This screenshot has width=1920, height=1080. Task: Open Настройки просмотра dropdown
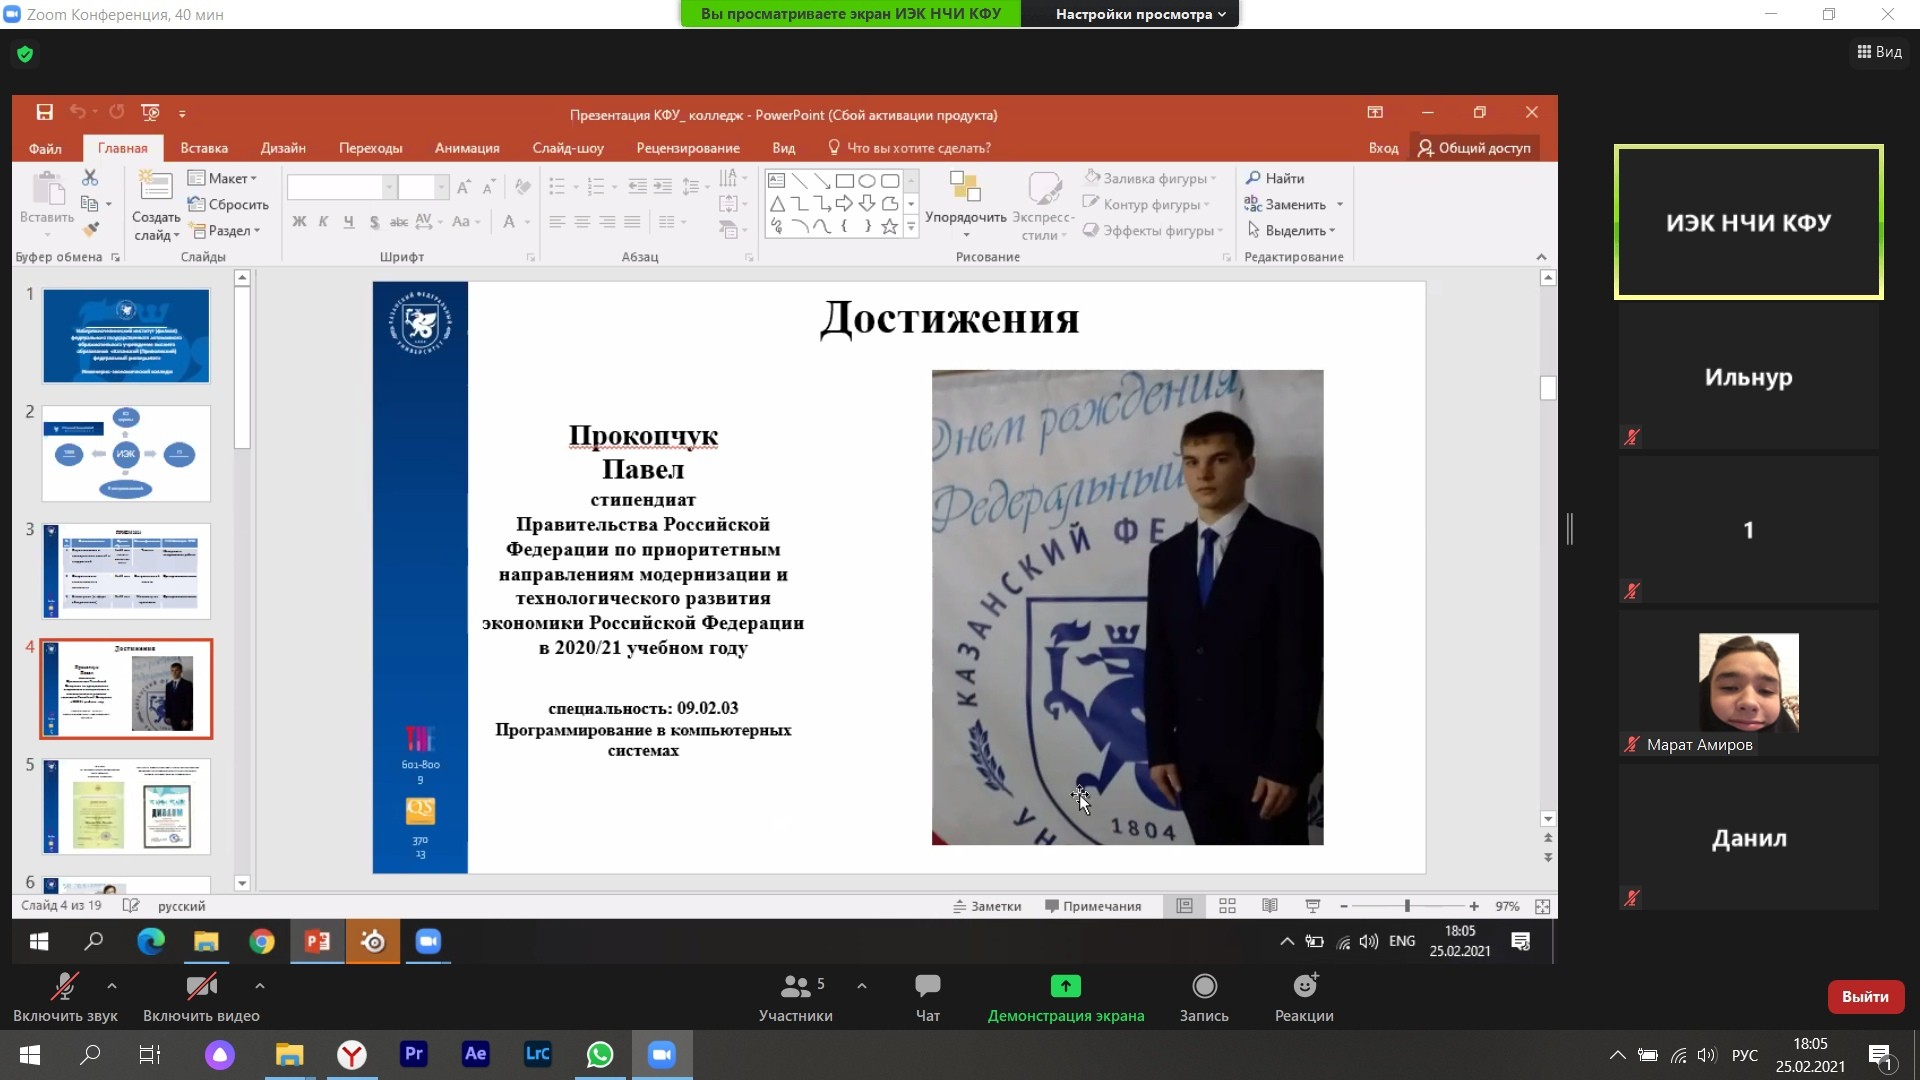[1140, 14]
